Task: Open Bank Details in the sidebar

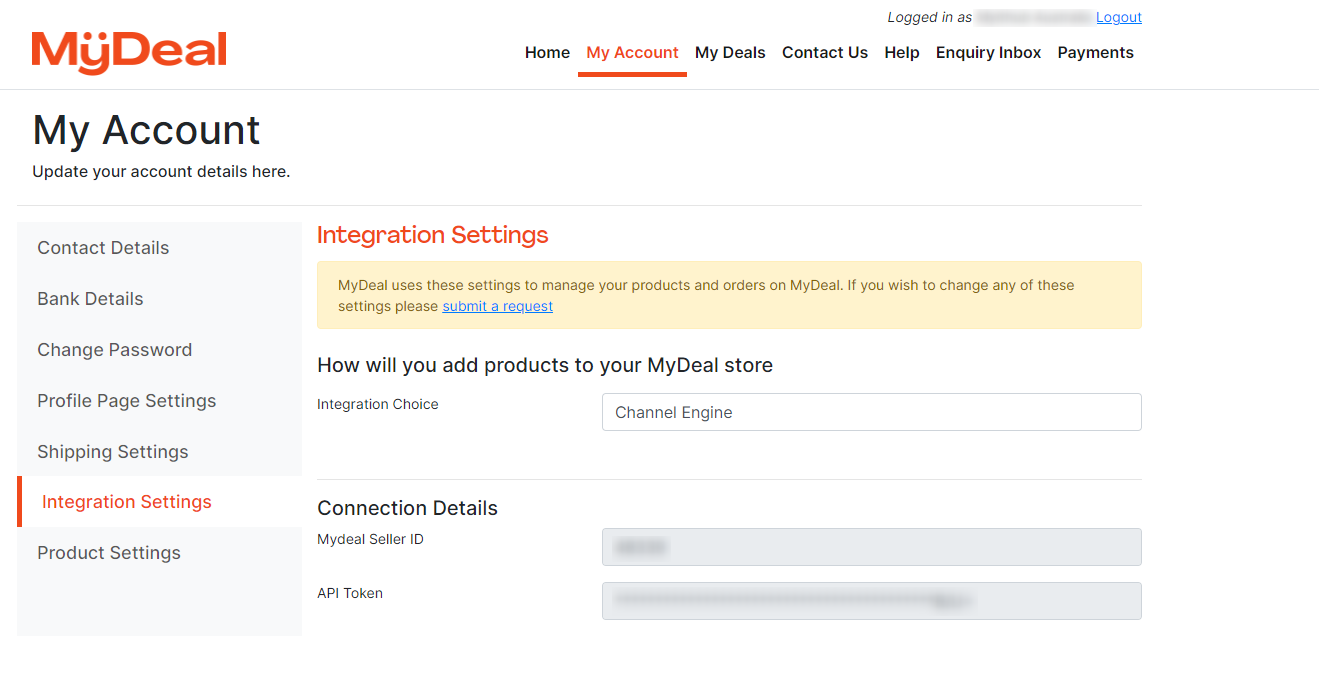Action: 159,299
